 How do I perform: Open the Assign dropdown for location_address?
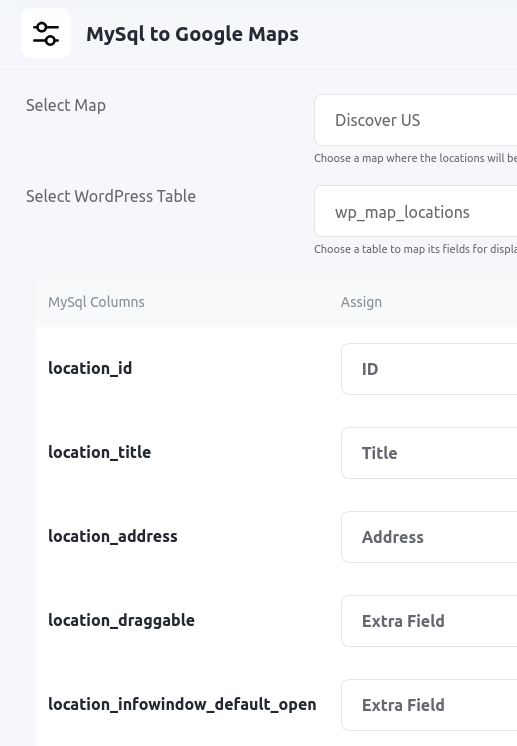(x=429, y=537)
